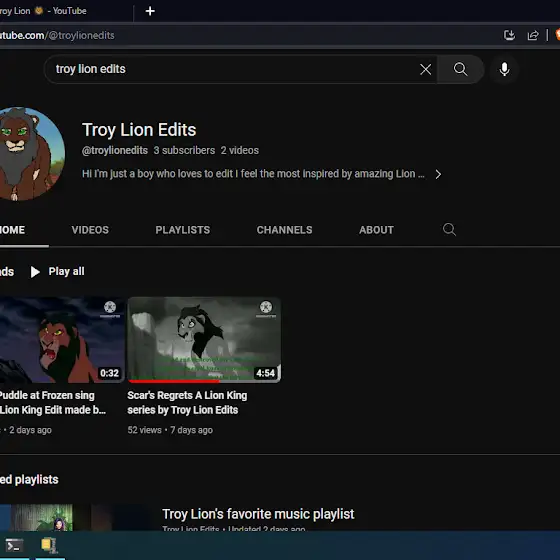The height and width of the screenshot is (560, 560).
Task: Click the Troy Lion Edits channel name
Action: coord(139,130)
